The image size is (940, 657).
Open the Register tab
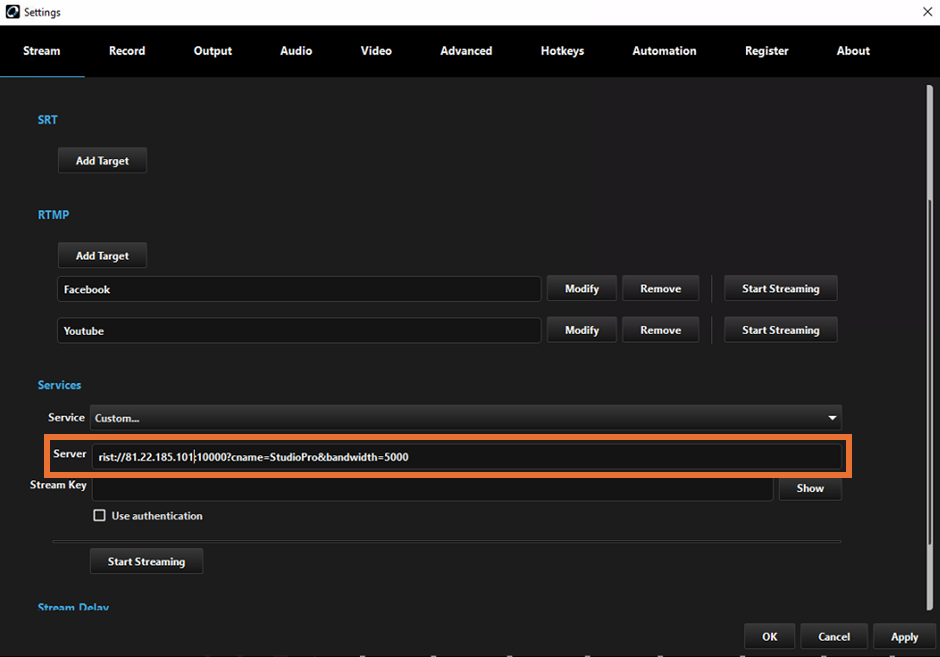[766, 50]
